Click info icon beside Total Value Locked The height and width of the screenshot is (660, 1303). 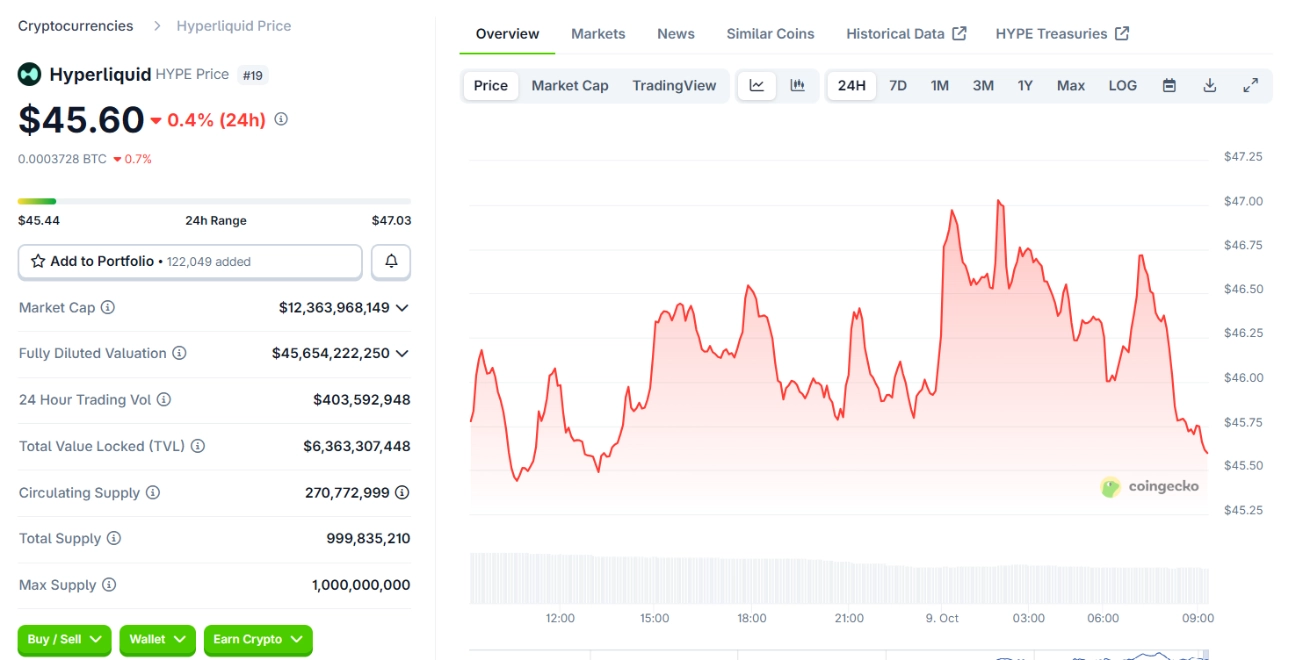[x=198, y=446]
